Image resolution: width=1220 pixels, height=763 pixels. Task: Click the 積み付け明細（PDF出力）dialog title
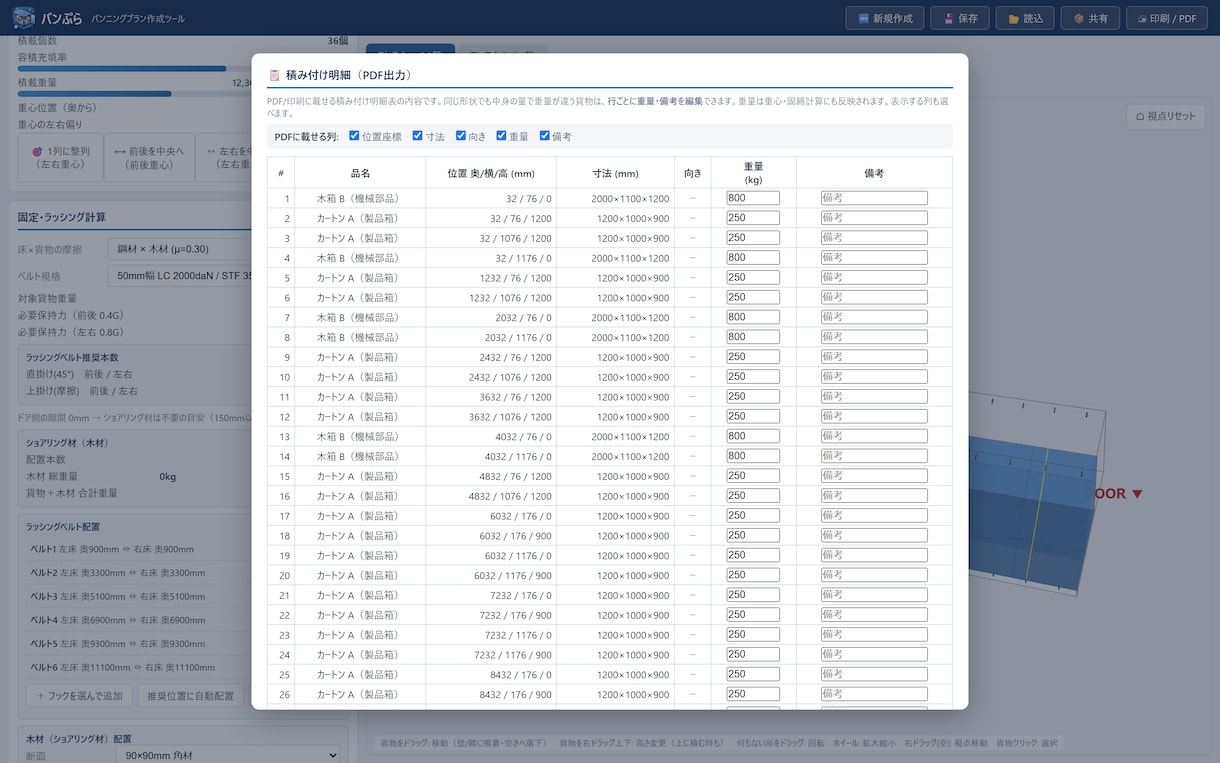coord(349,75)
